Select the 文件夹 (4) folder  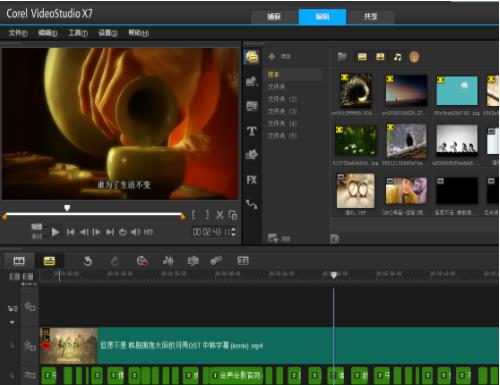coord(282,123)
